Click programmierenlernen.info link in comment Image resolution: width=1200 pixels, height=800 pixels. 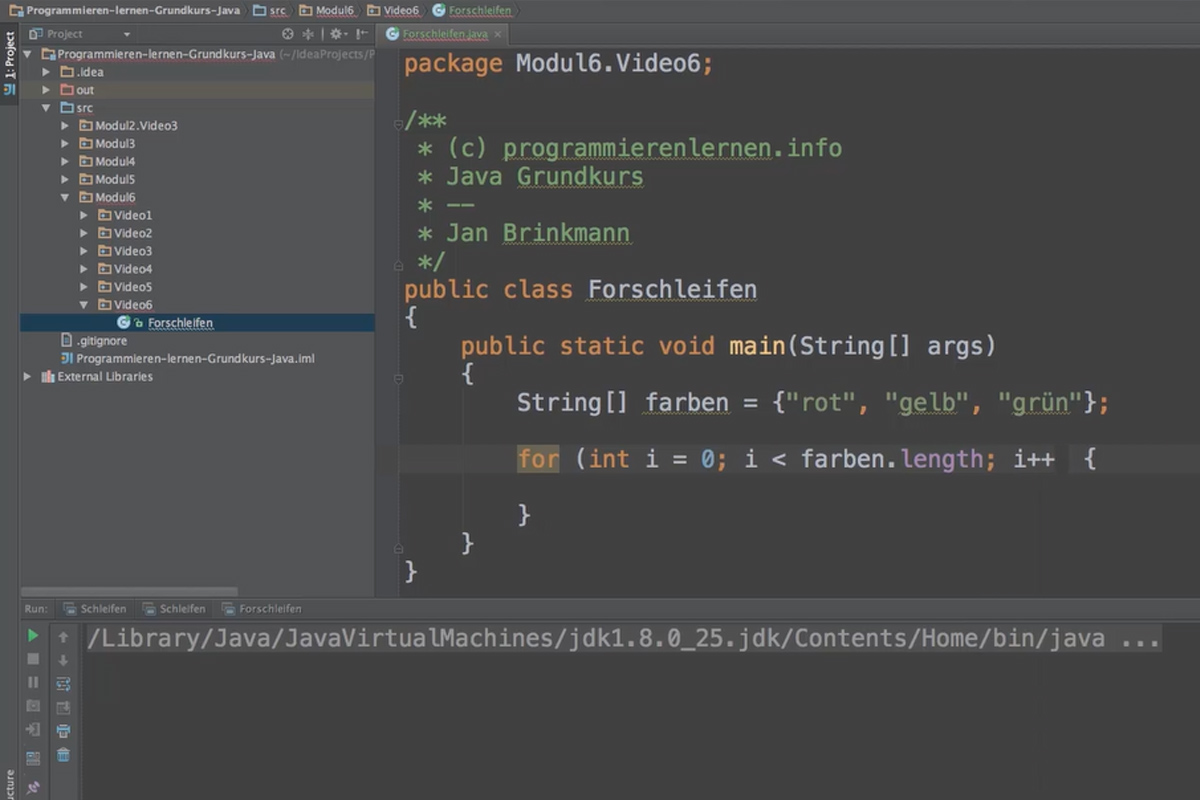(672, 149)
